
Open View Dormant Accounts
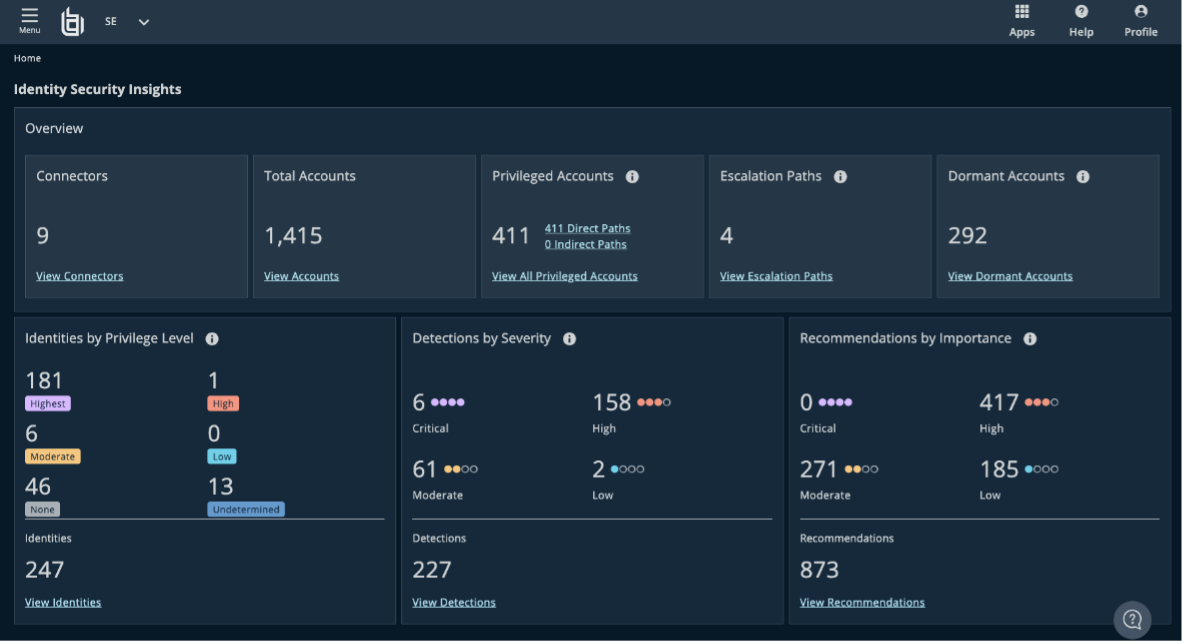point(1010,276)
